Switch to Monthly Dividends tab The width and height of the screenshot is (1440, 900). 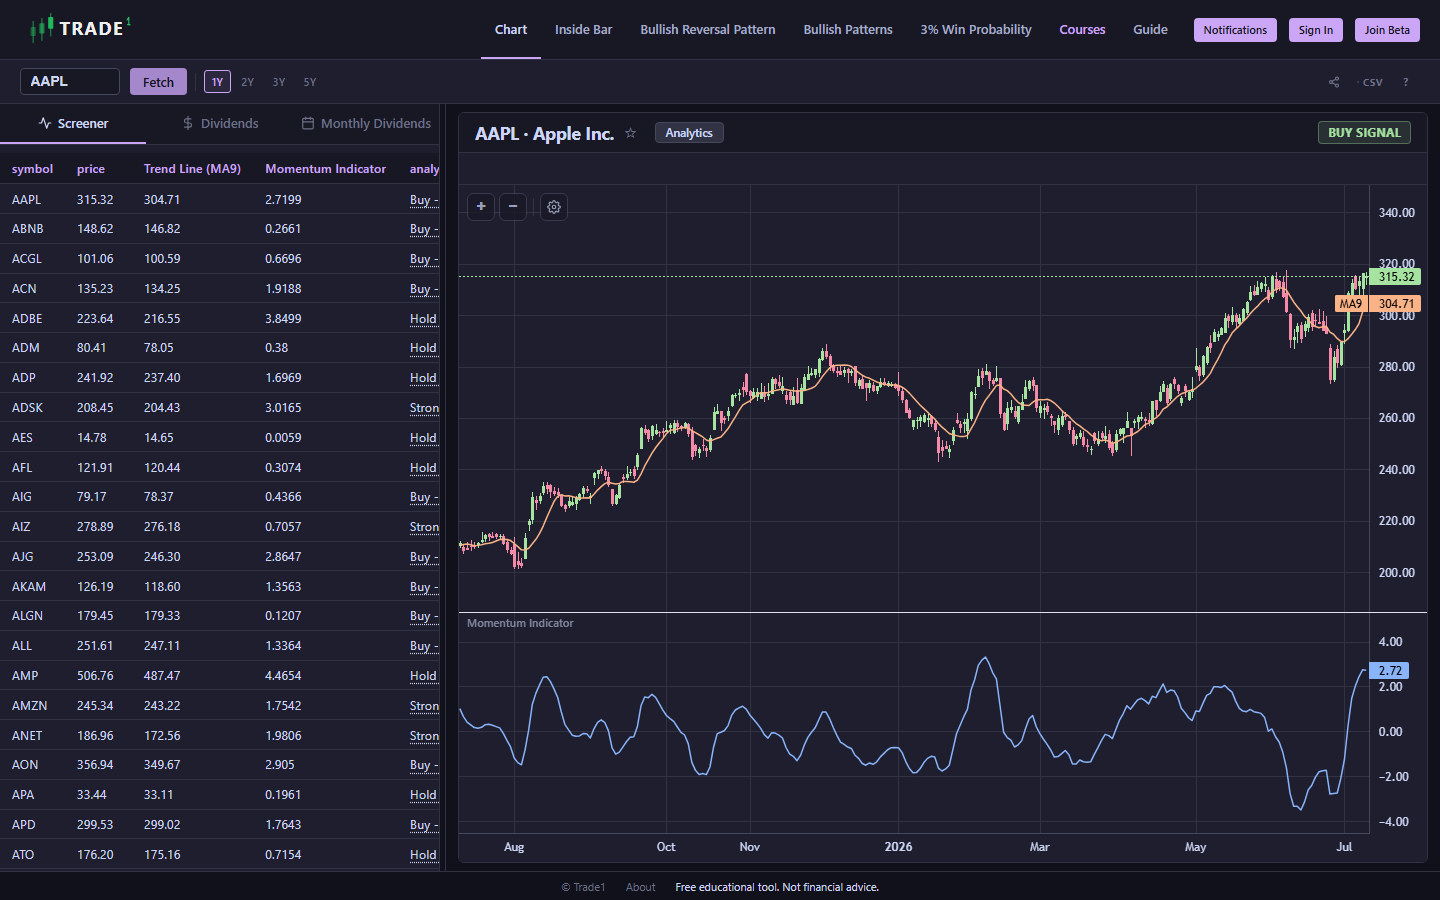coord(366,123)
